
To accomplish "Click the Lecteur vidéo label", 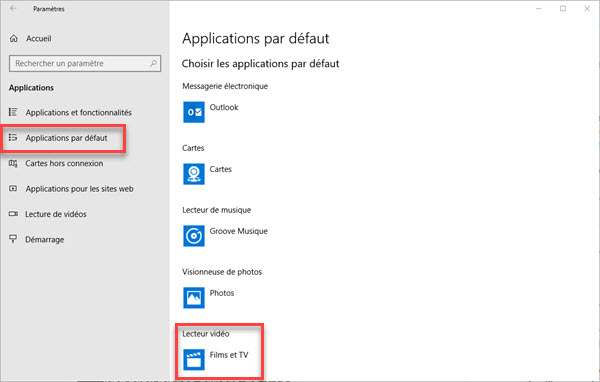I will tap(205, 333).
